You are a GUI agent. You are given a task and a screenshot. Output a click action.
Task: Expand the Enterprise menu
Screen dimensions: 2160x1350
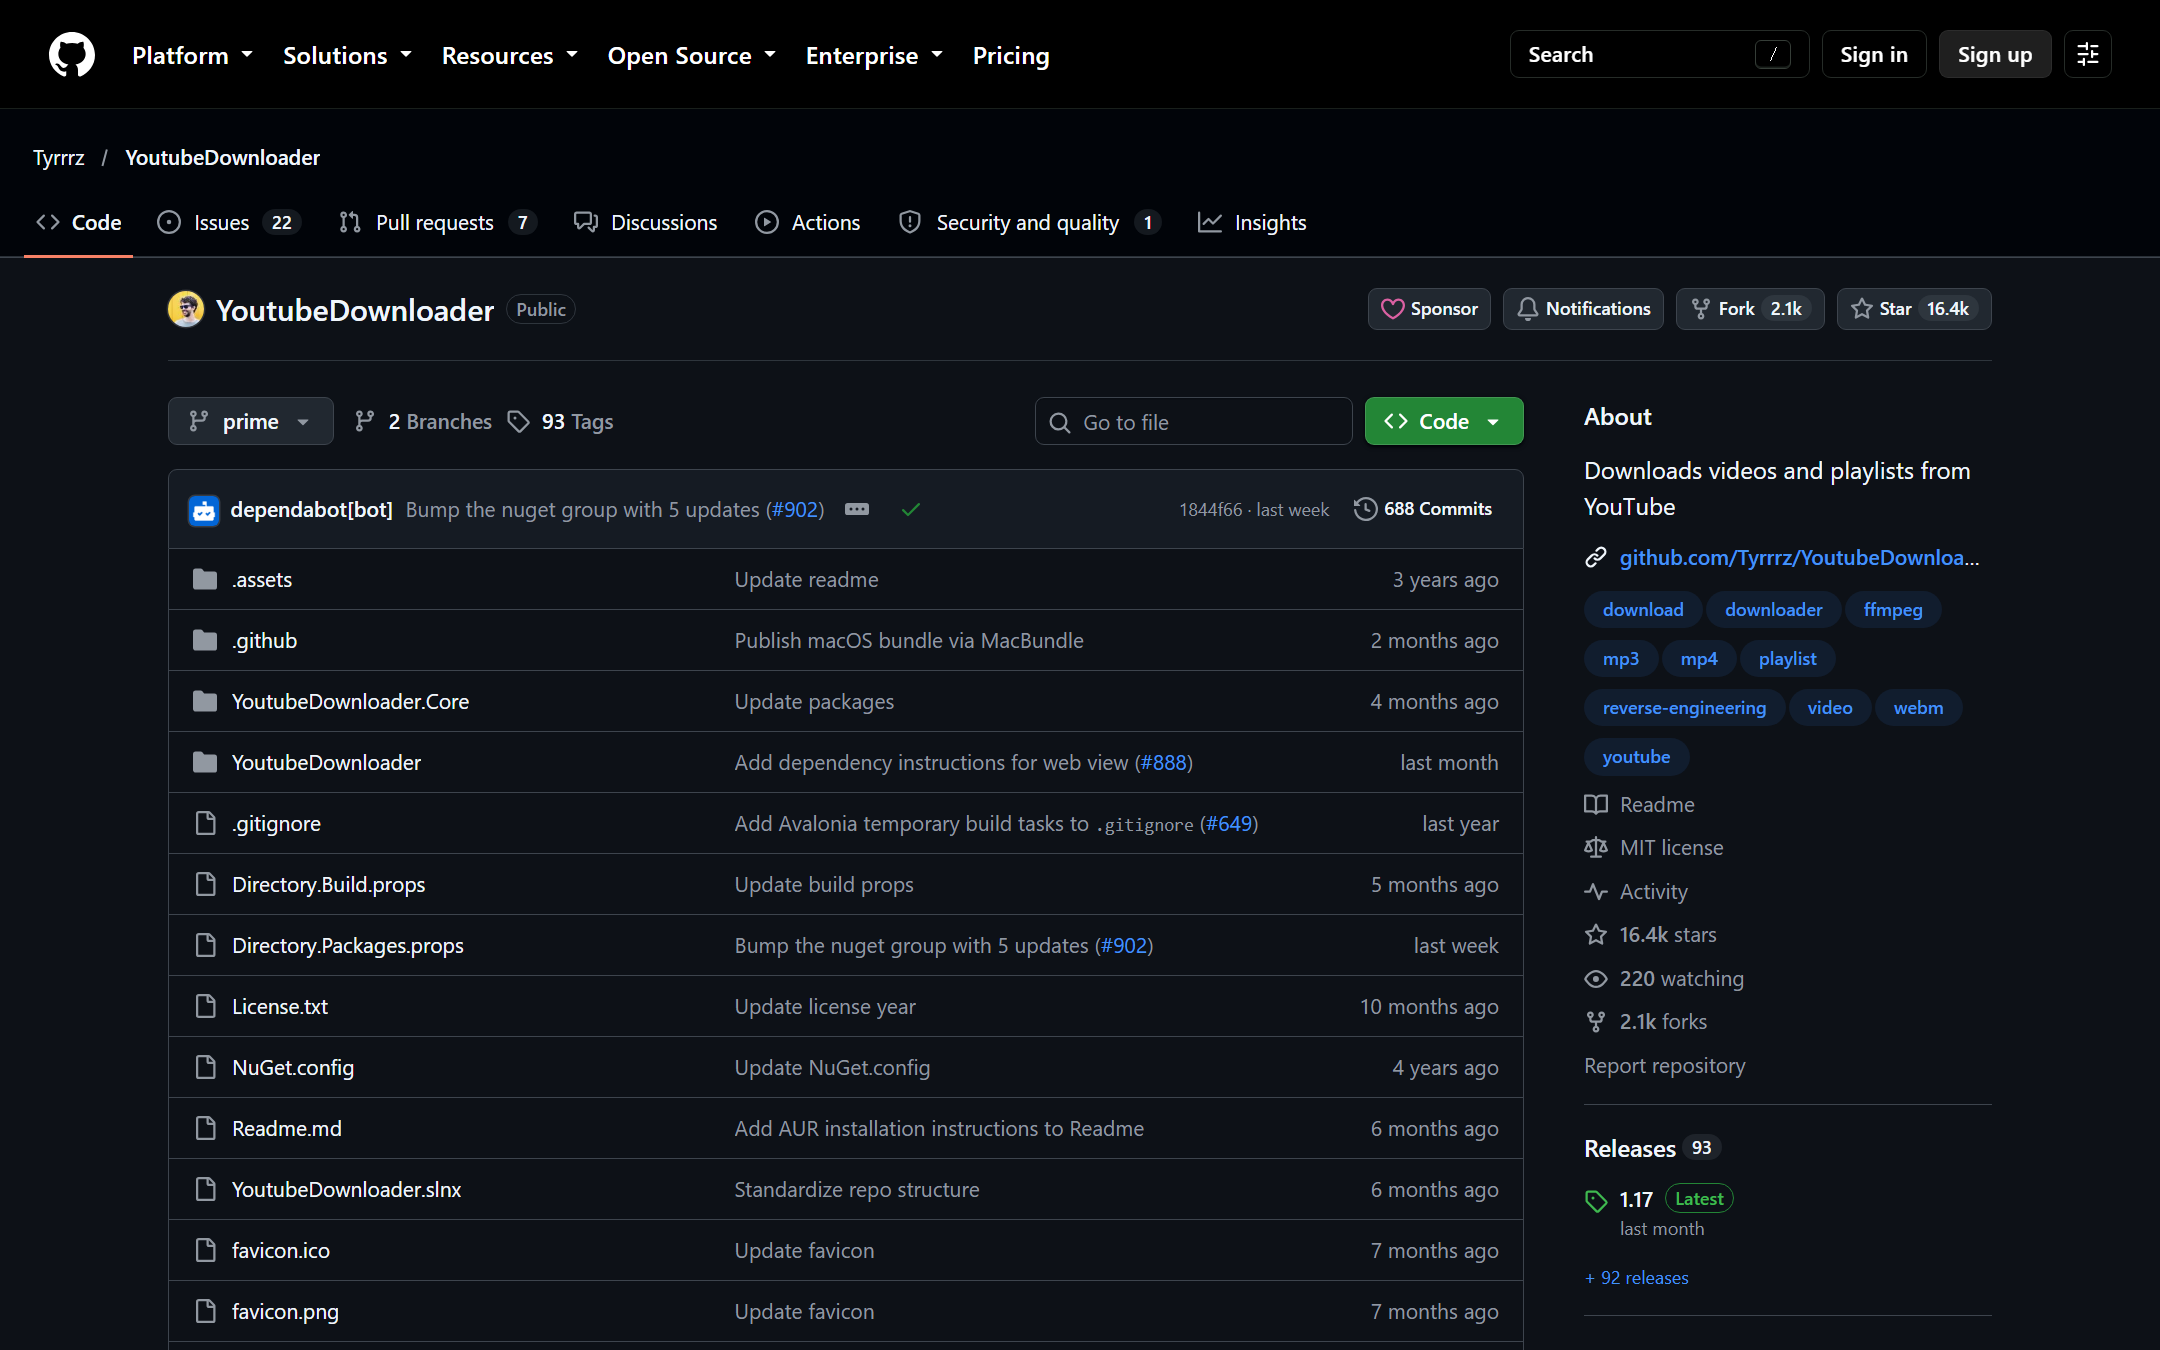[874, 55]
